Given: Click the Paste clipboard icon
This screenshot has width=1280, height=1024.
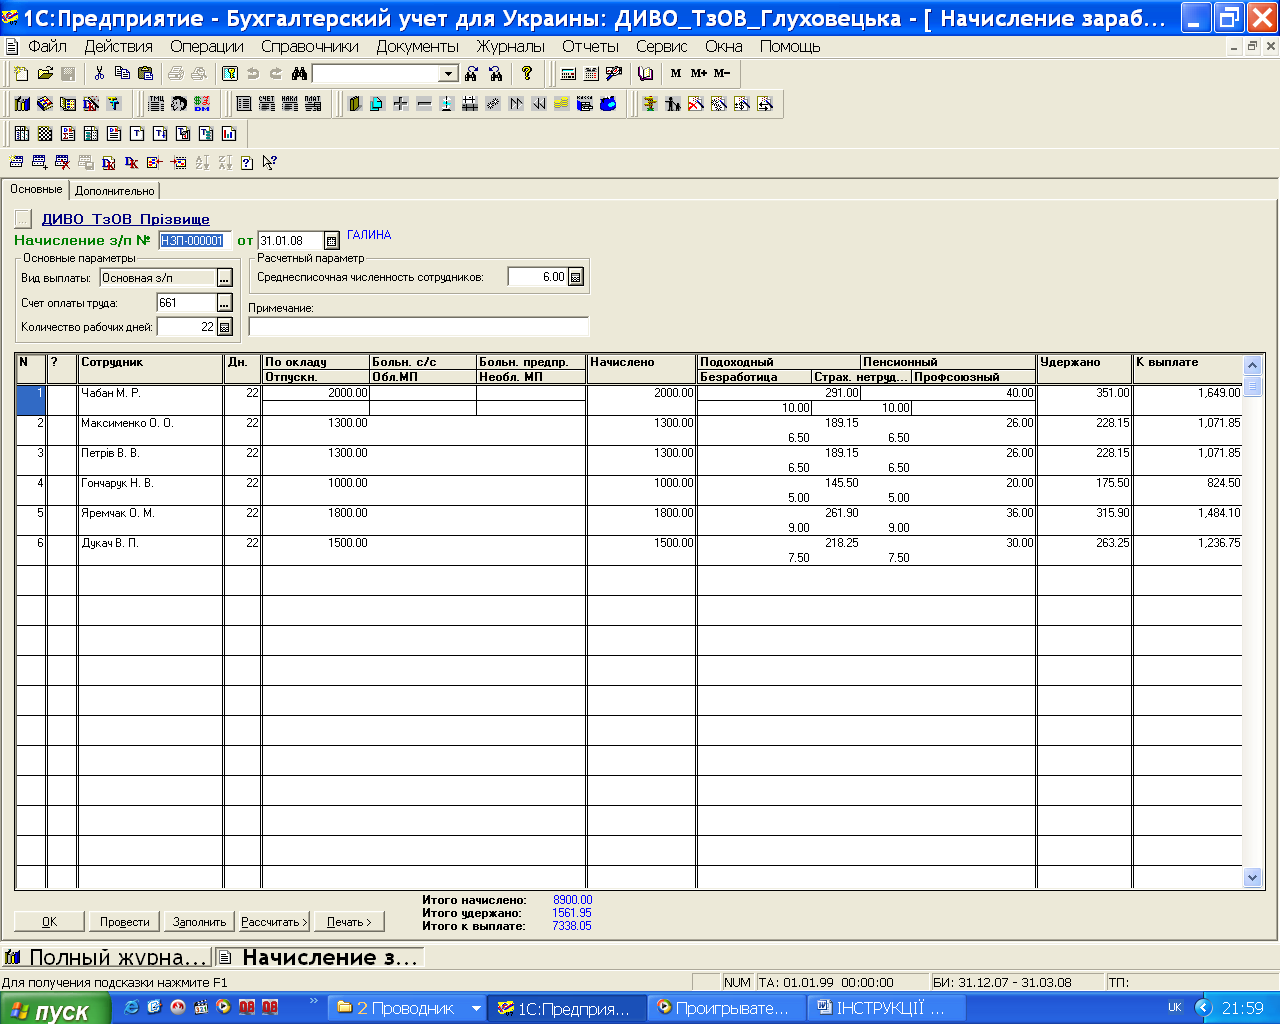Looking at the screenshot, I should pyautogui.click(x=145, y=74).
